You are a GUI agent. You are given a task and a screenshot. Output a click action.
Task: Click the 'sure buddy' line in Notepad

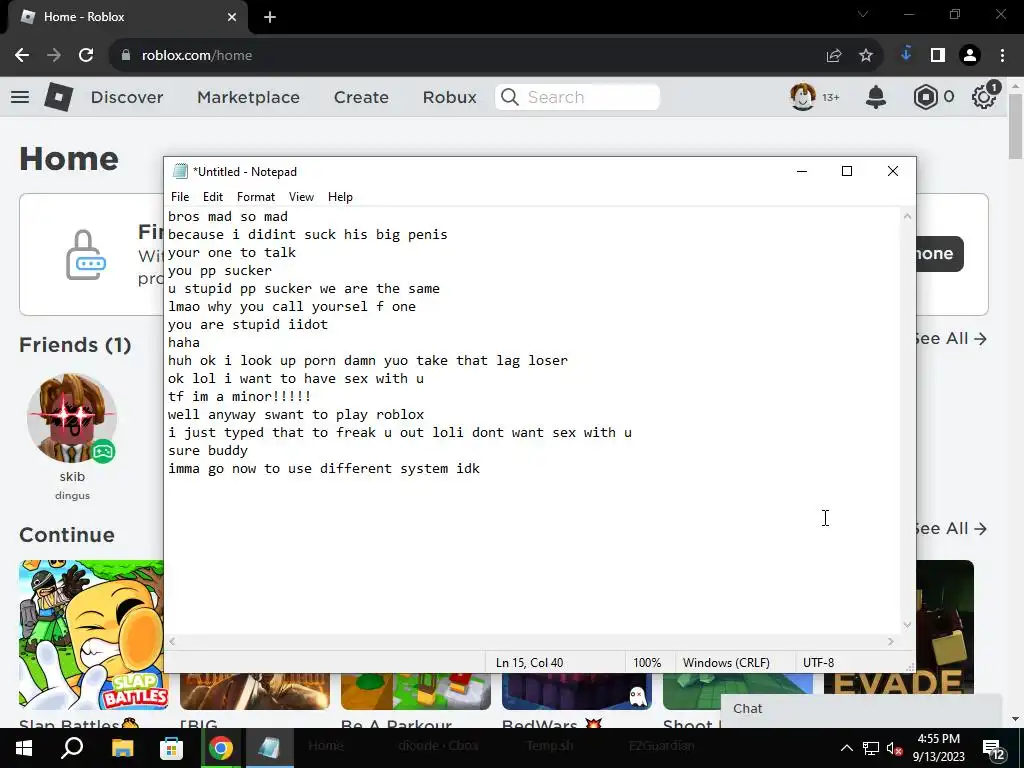[x=208, y=451]
